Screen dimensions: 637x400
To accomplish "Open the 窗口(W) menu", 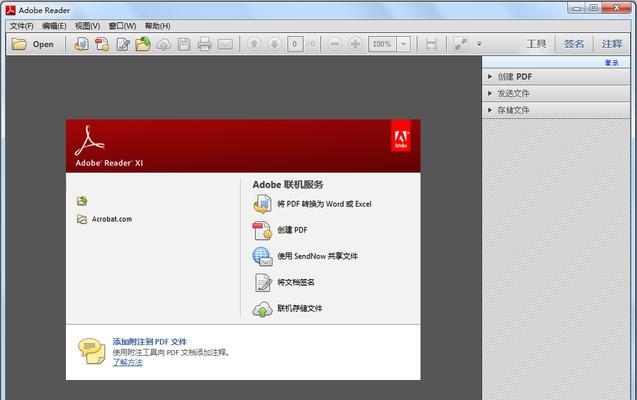I will pos(122,26).
